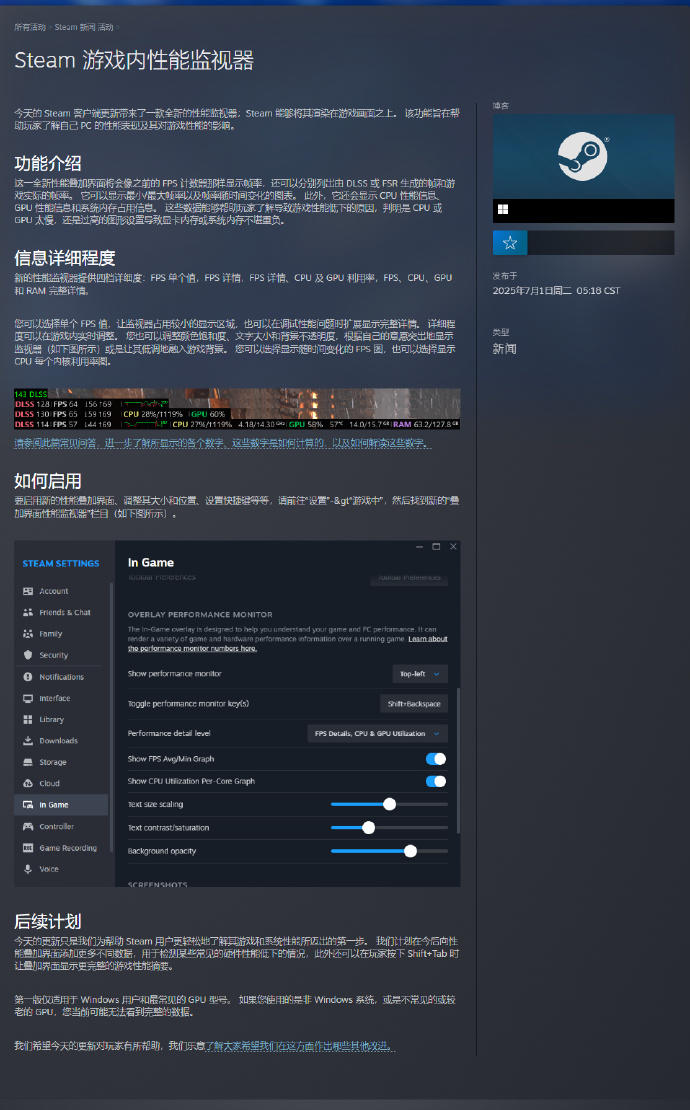This screenshot has height=1110, width=690.
Task: Click the star follow icon under Steam capsule
Action: (510, 243)
